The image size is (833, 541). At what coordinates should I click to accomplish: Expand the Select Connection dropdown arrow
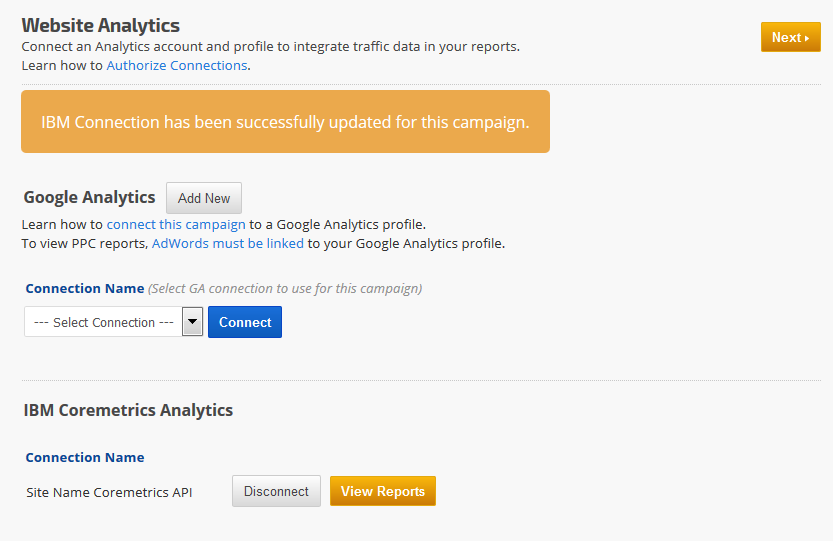193,322
